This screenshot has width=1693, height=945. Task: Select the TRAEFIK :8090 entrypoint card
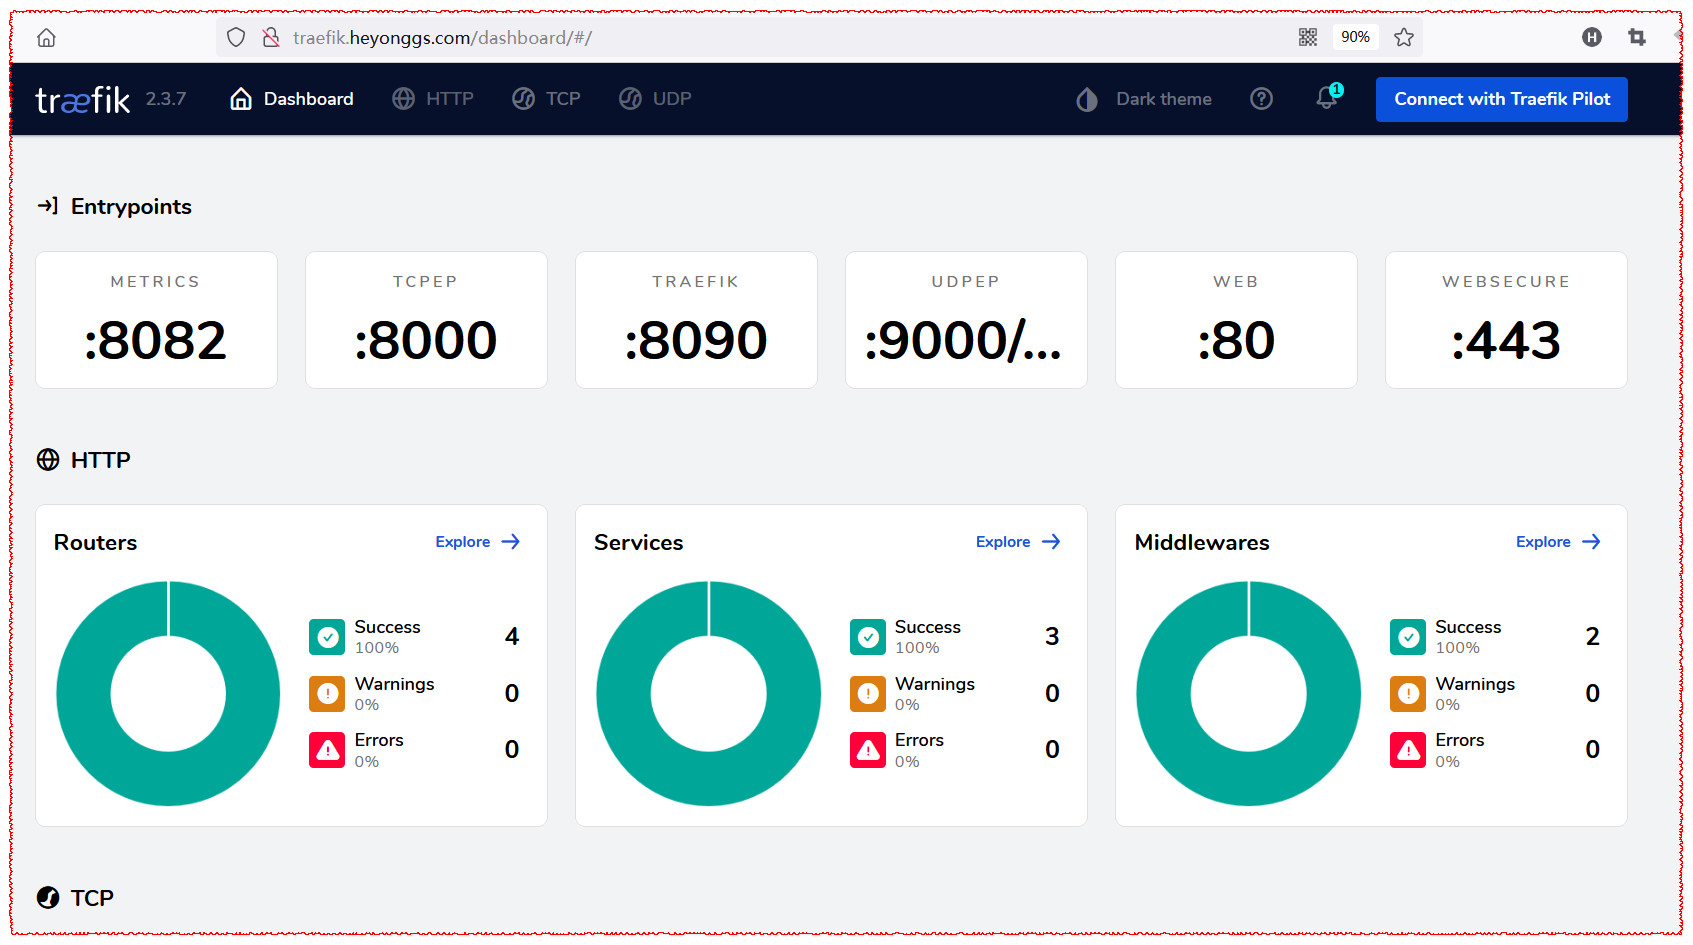coord(696,320)
